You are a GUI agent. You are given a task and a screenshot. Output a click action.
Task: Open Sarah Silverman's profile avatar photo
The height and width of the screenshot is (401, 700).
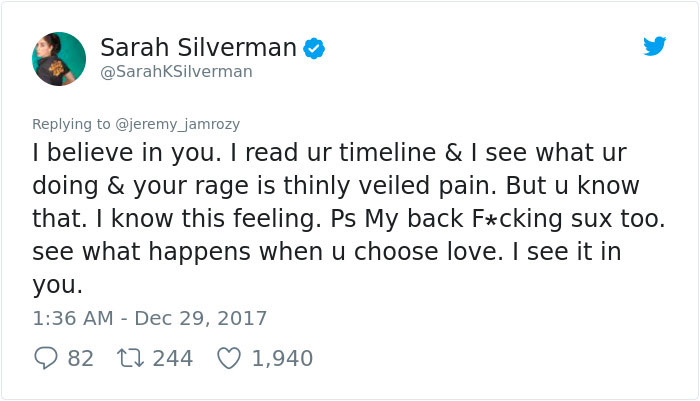(59, 59)
